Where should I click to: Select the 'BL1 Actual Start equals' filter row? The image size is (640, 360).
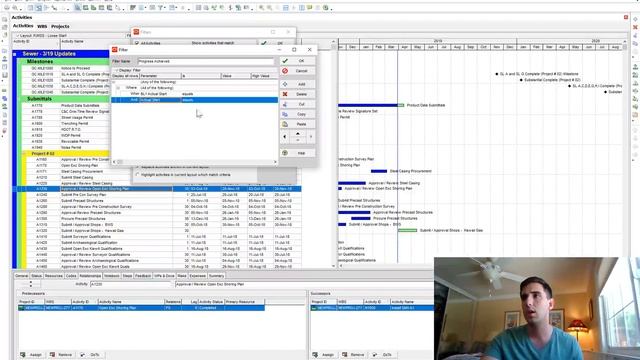[x=195, y=94]
